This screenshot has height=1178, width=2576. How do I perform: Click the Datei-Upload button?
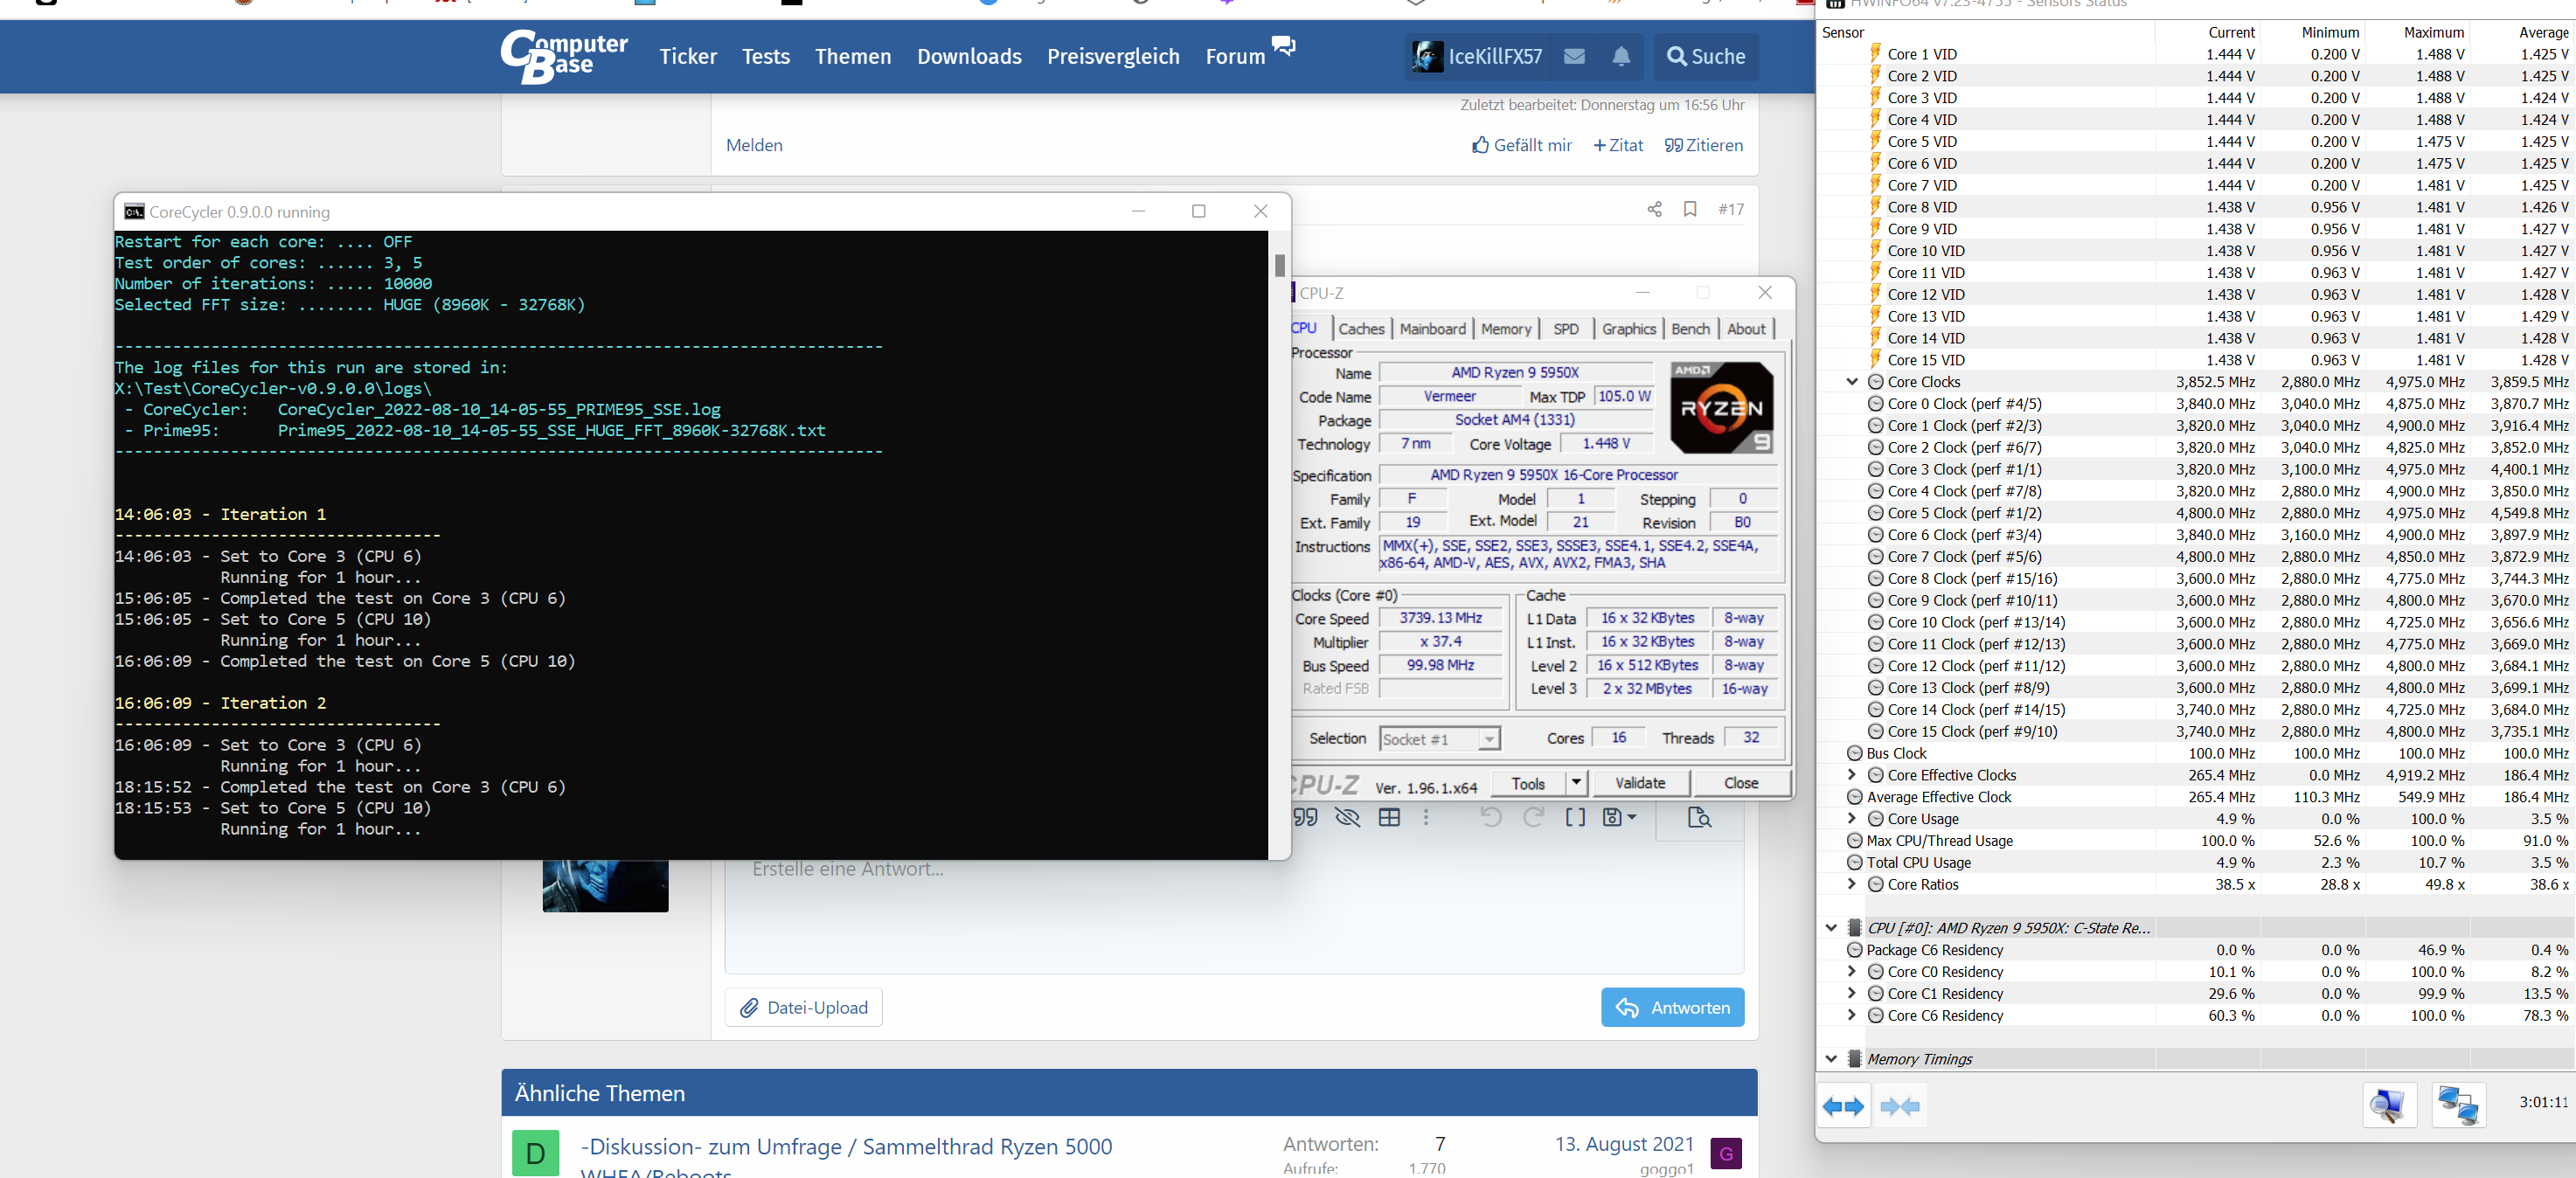click(x=803, y=1007)
